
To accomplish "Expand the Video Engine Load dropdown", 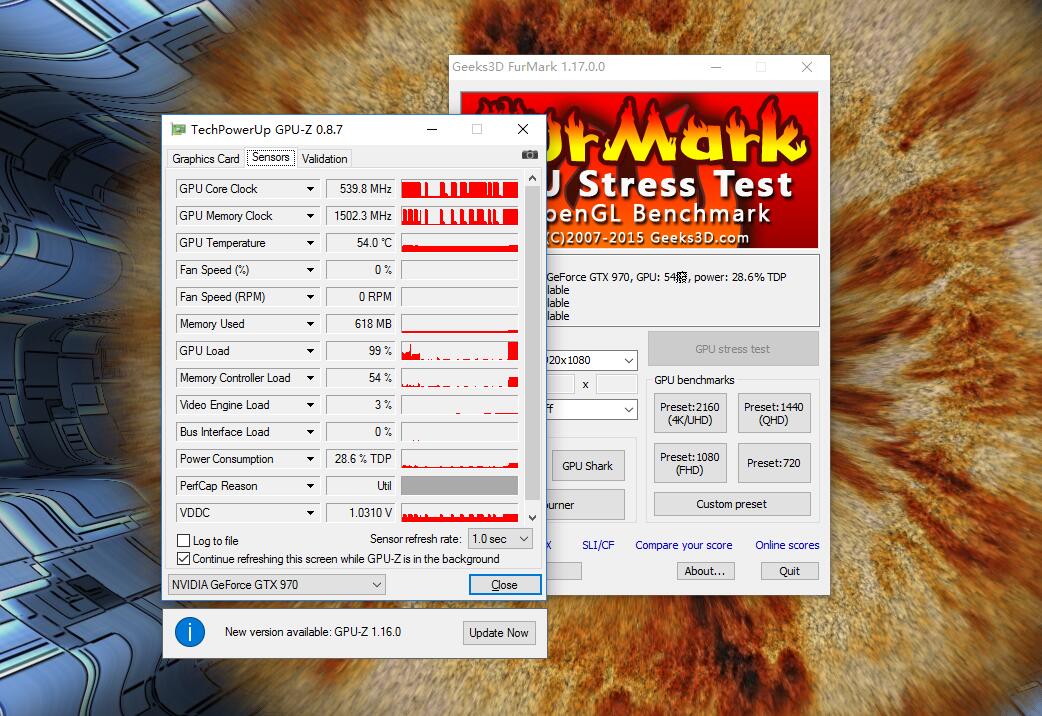I will click(x=310, y=405).
